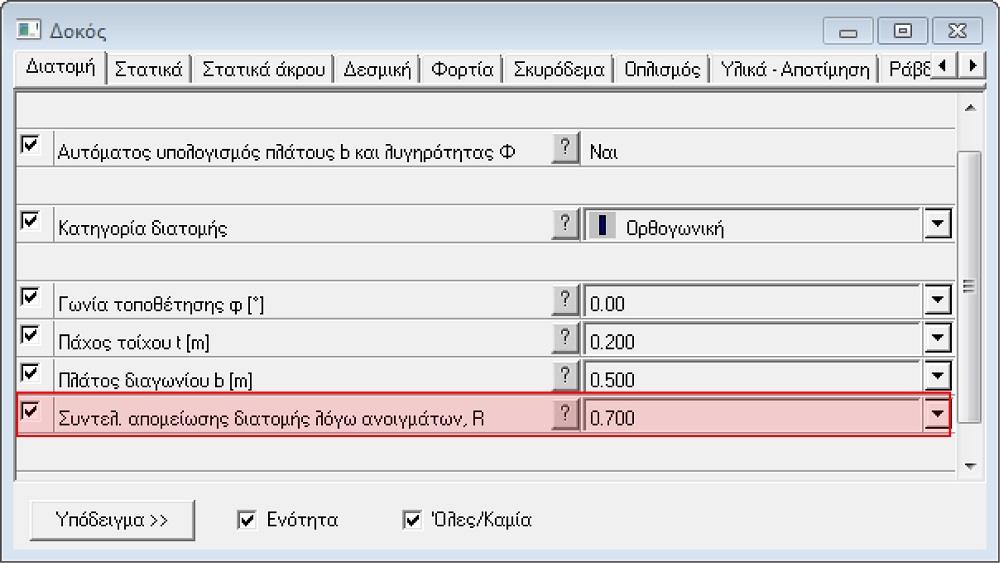This screenshot has width=1000, height=563.
Task: Open the Ορθογωνική section category dropdown
Action: coord(936,225)
